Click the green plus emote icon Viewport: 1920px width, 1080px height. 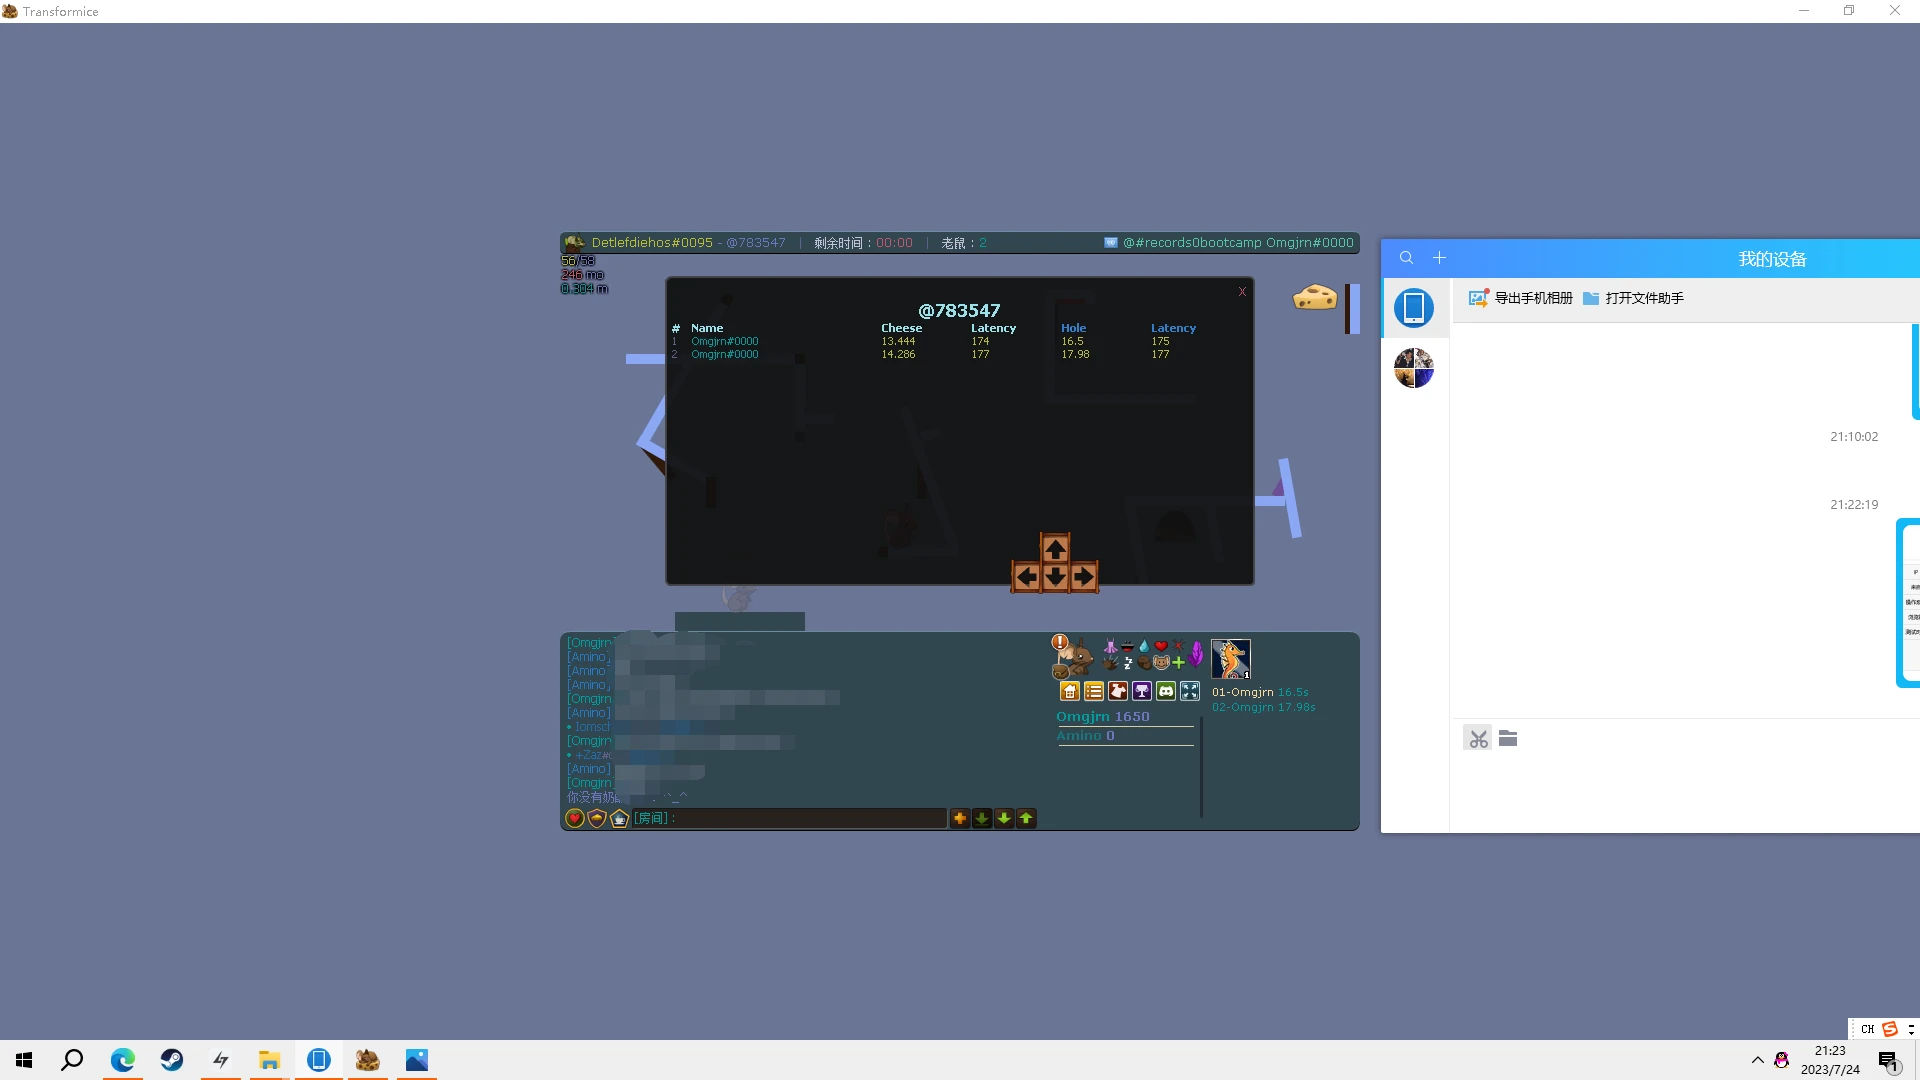coord(1178,662)
